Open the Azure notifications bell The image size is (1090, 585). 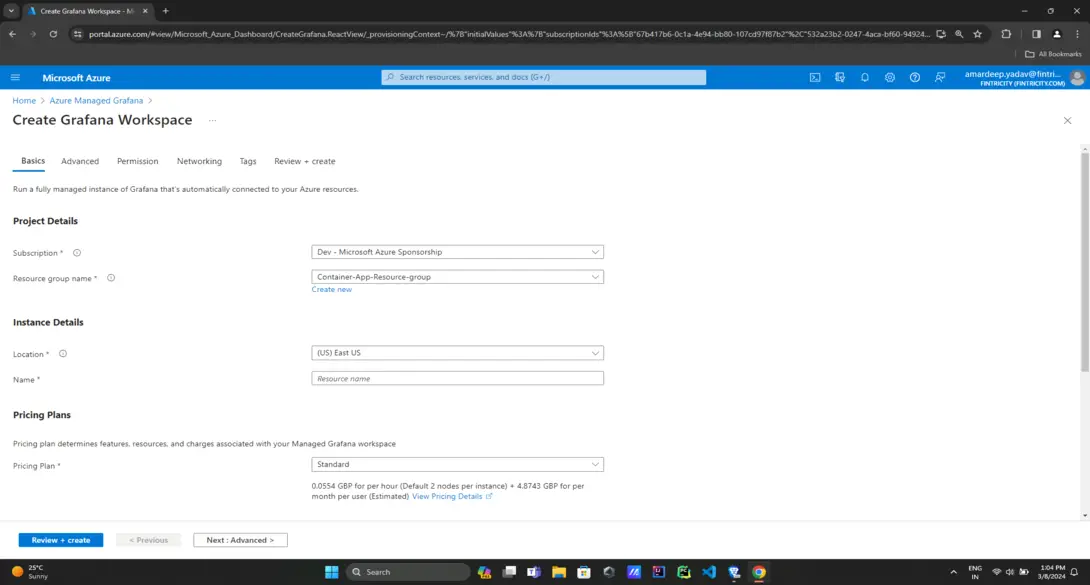(865, 77)
